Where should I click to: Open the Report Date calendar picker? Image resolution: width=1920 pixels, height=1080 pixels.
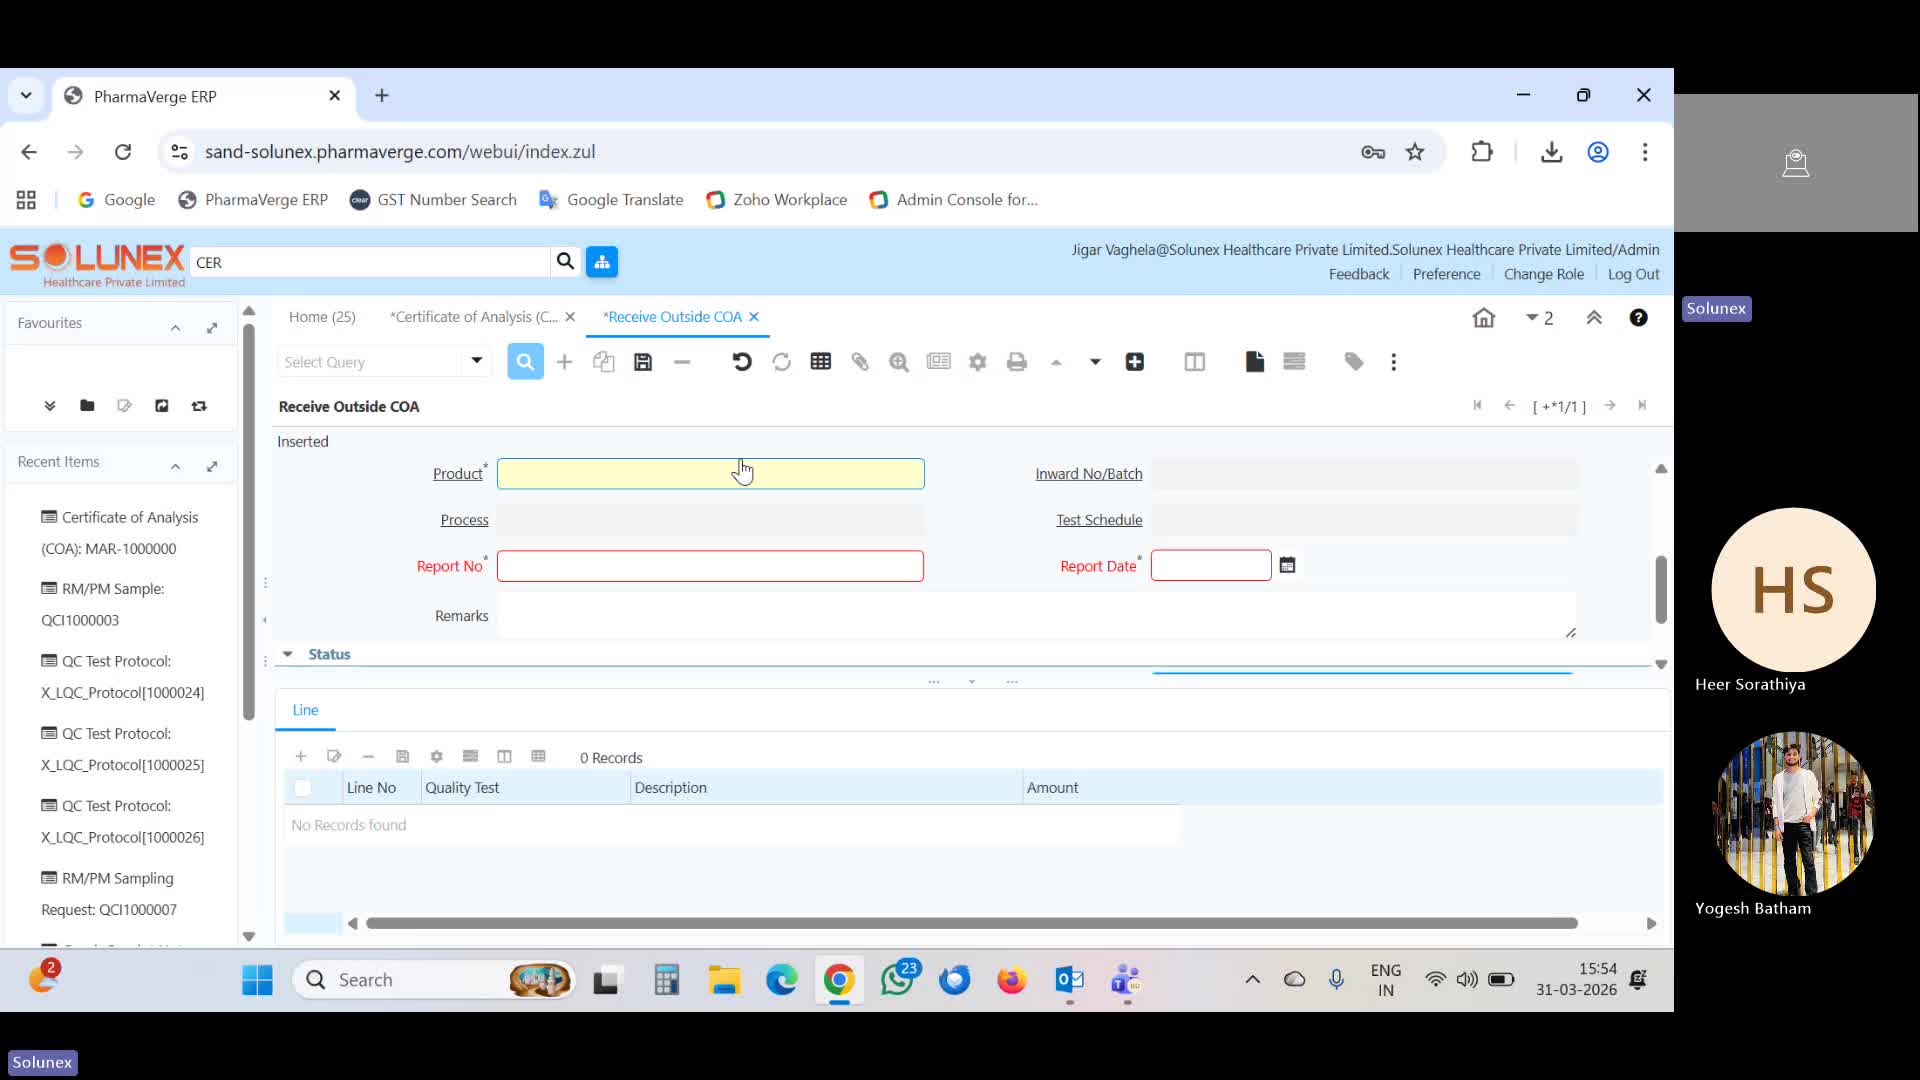(1287, 566)
